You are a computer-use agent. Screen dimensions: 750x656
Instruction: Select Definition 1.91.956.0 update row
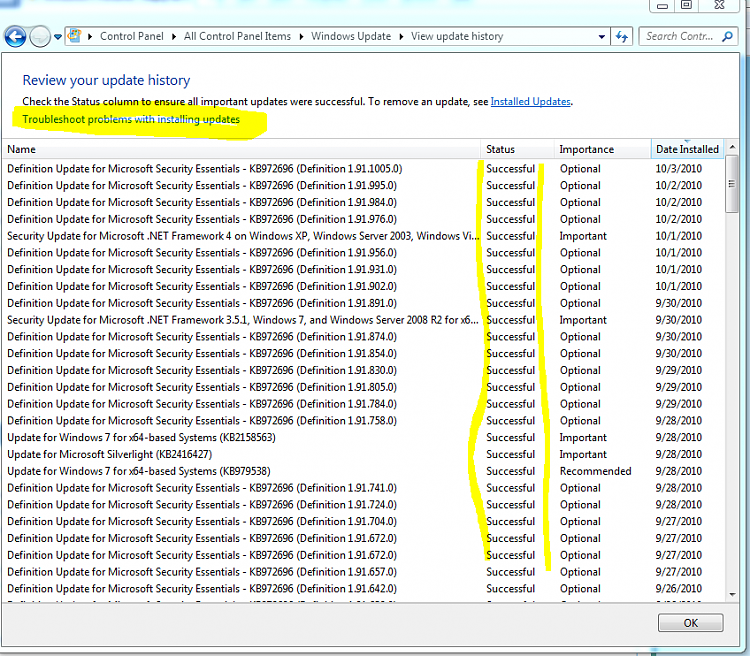tap(363, 253)
